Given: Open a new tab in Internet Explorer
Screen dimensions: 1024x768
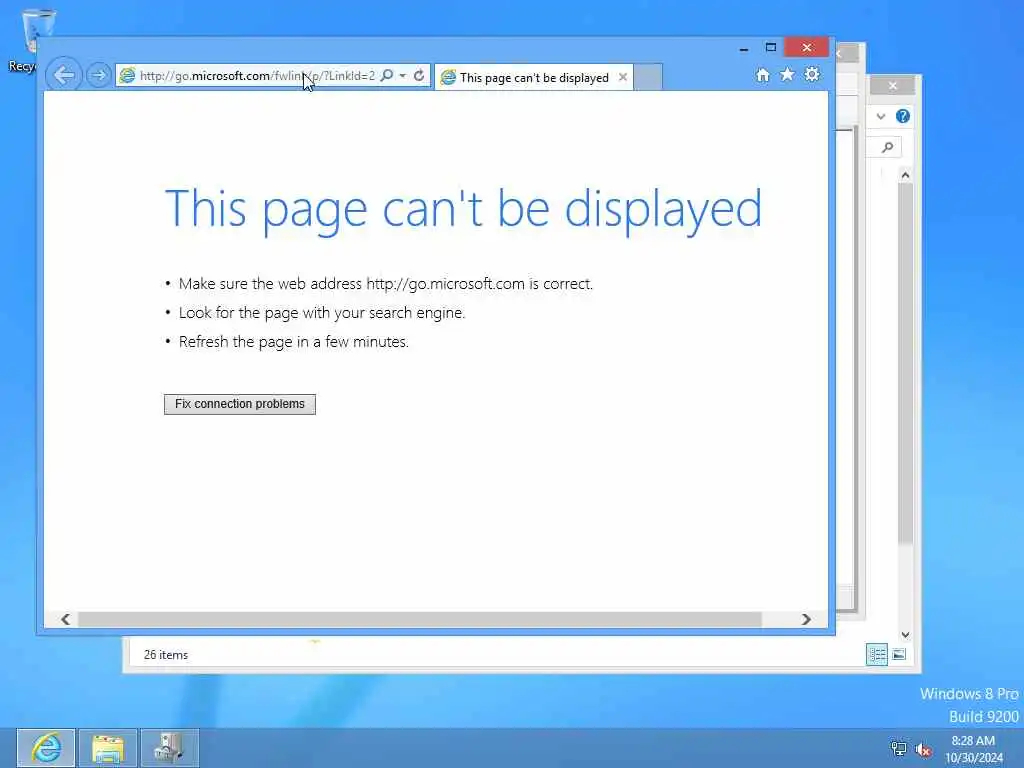Looking at the screenshot, I should point(648,77).
